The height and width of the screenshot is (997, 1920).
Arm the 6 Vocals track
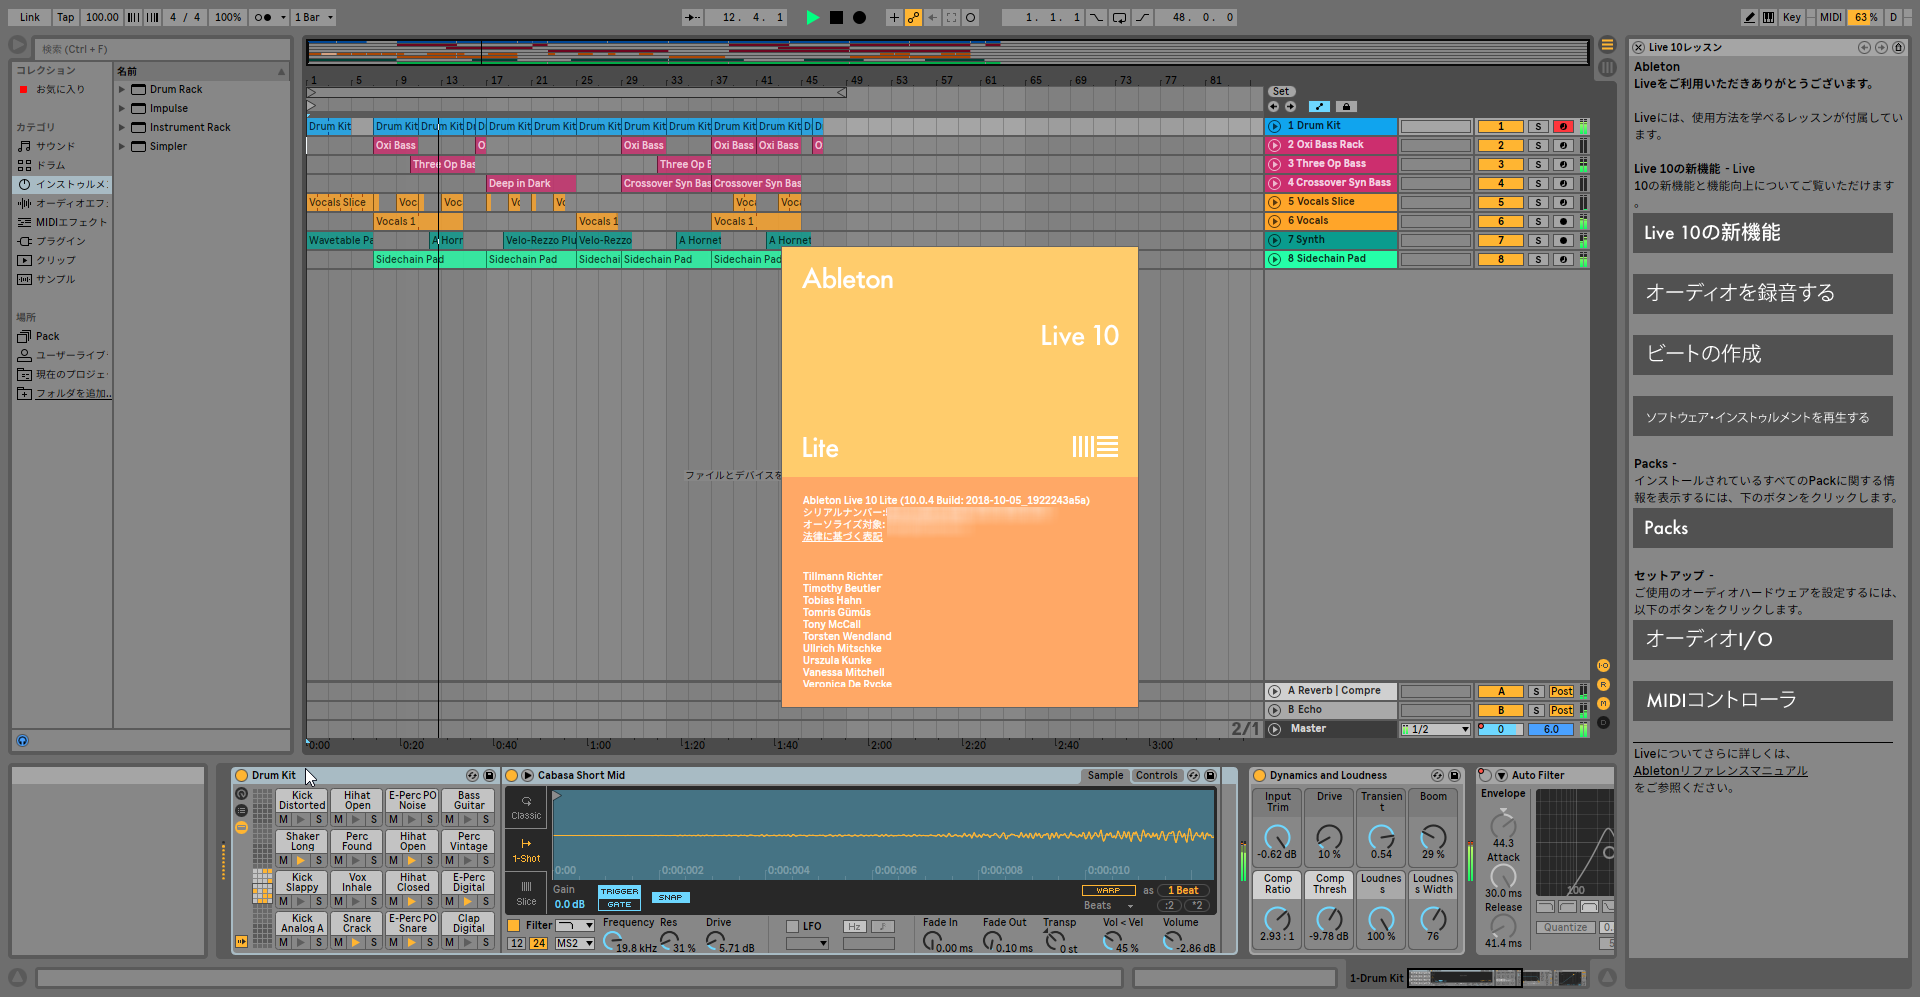[1563, 221]
